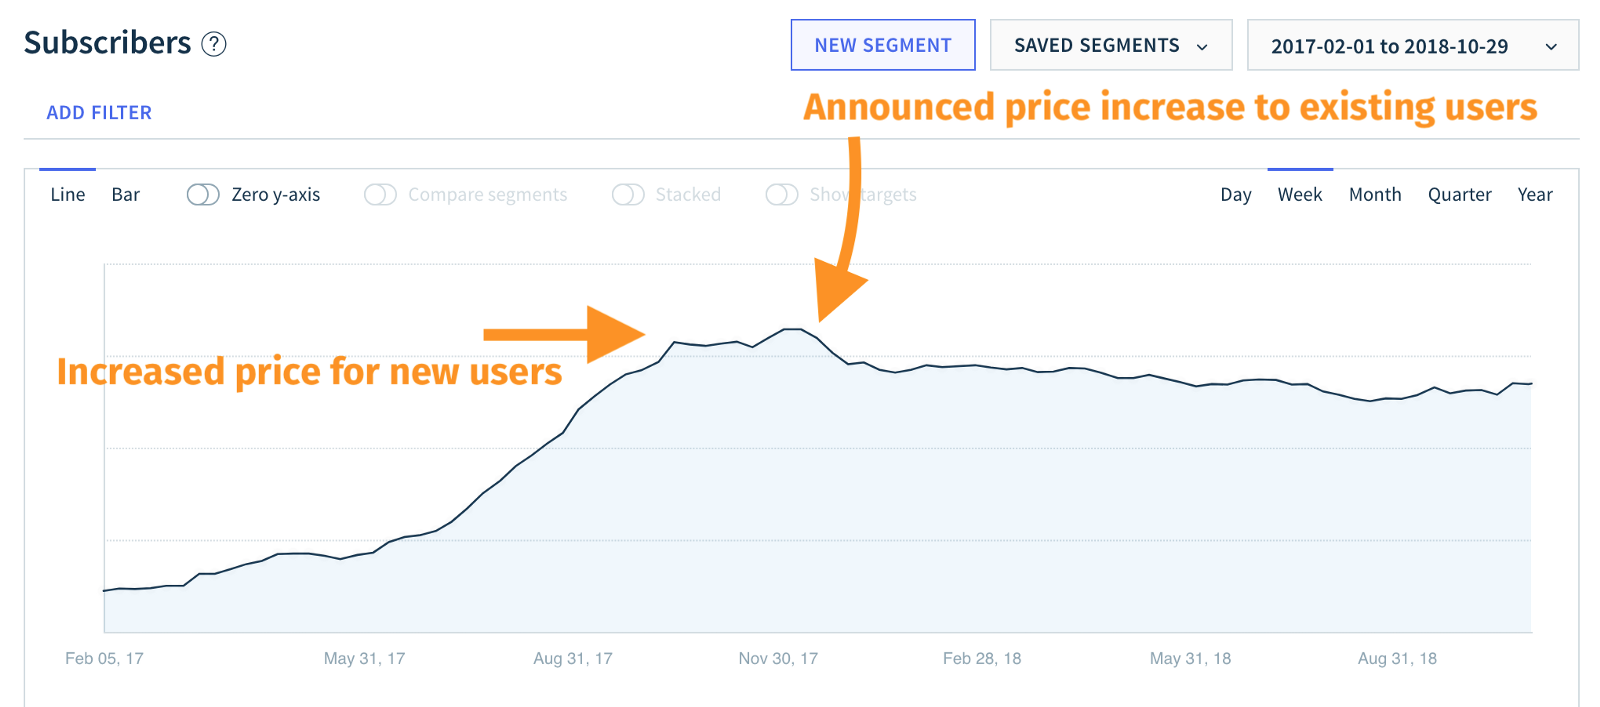Select the Quarter interval

(1459, 195)
